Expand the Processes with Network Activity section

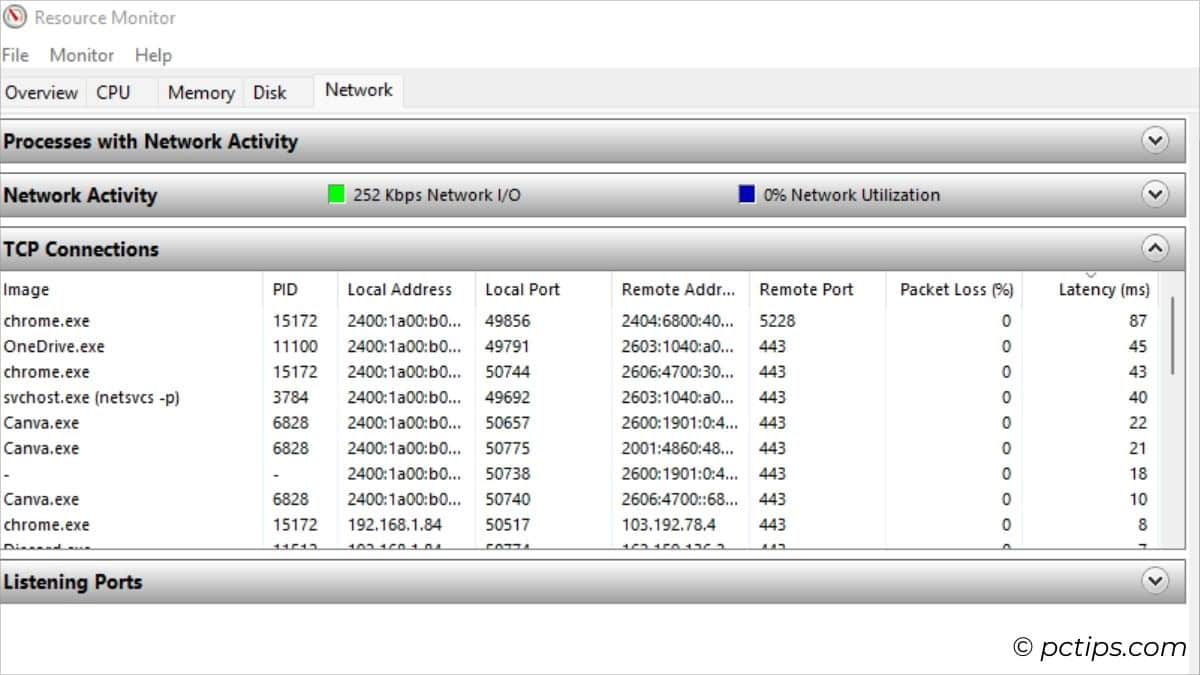tap(1156, 139)
